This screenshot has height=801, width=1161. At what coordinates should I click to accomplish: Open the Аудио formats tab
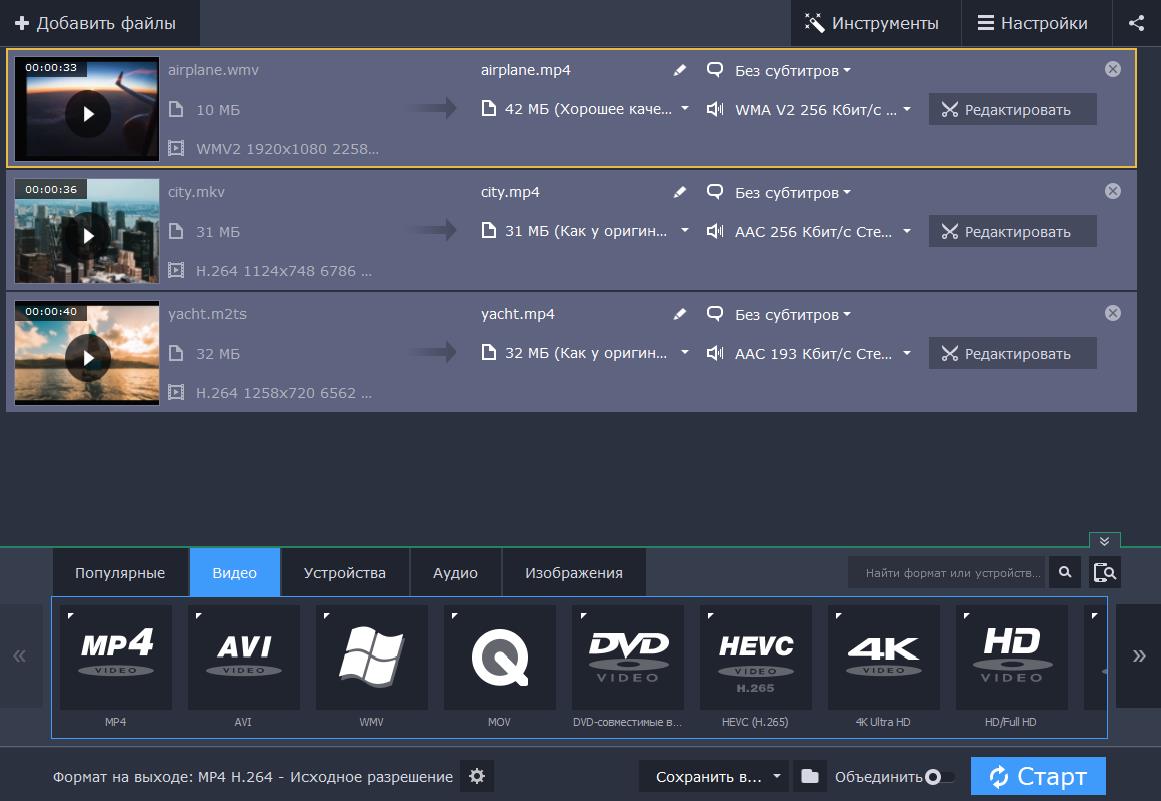(455, 572)
